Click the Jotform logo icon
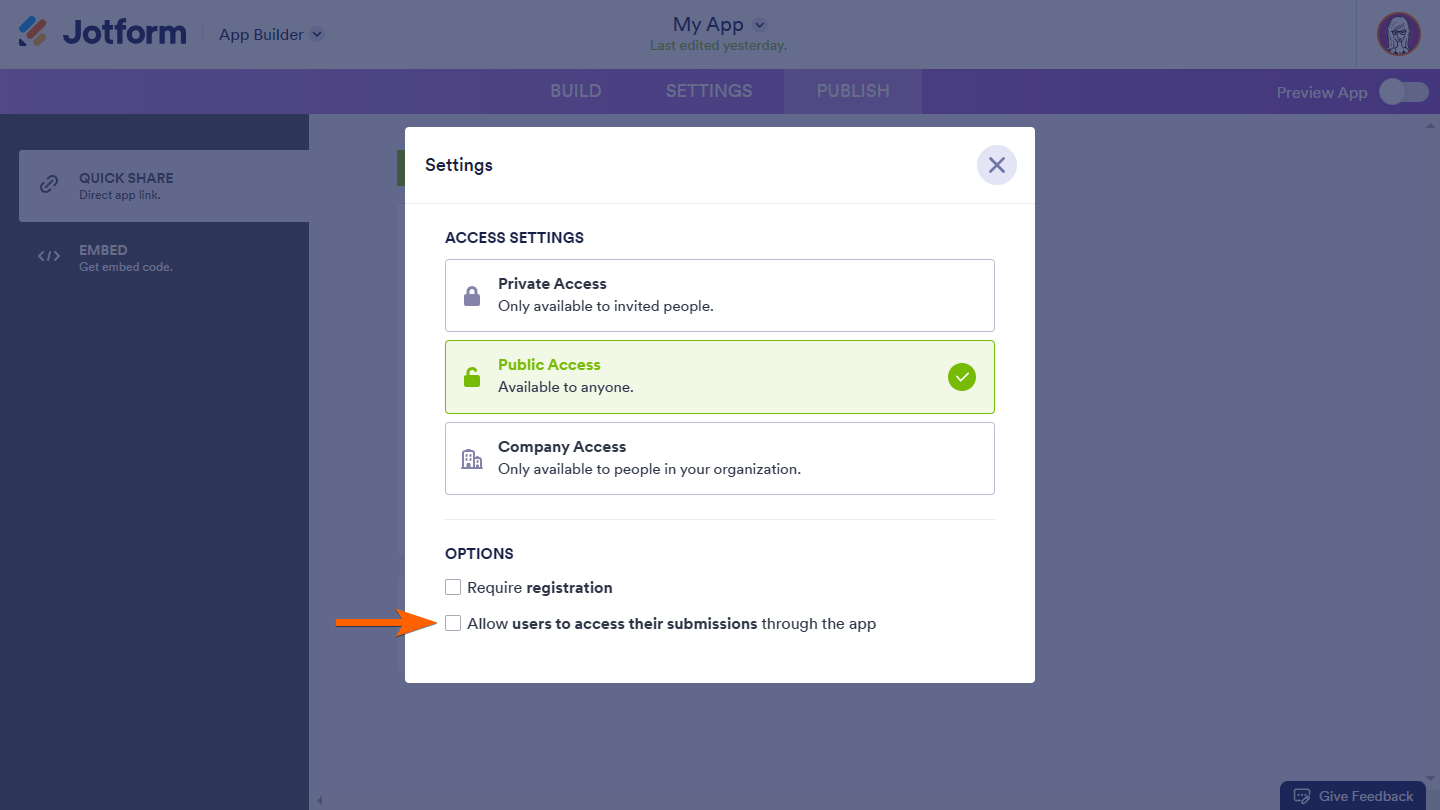 33,32
